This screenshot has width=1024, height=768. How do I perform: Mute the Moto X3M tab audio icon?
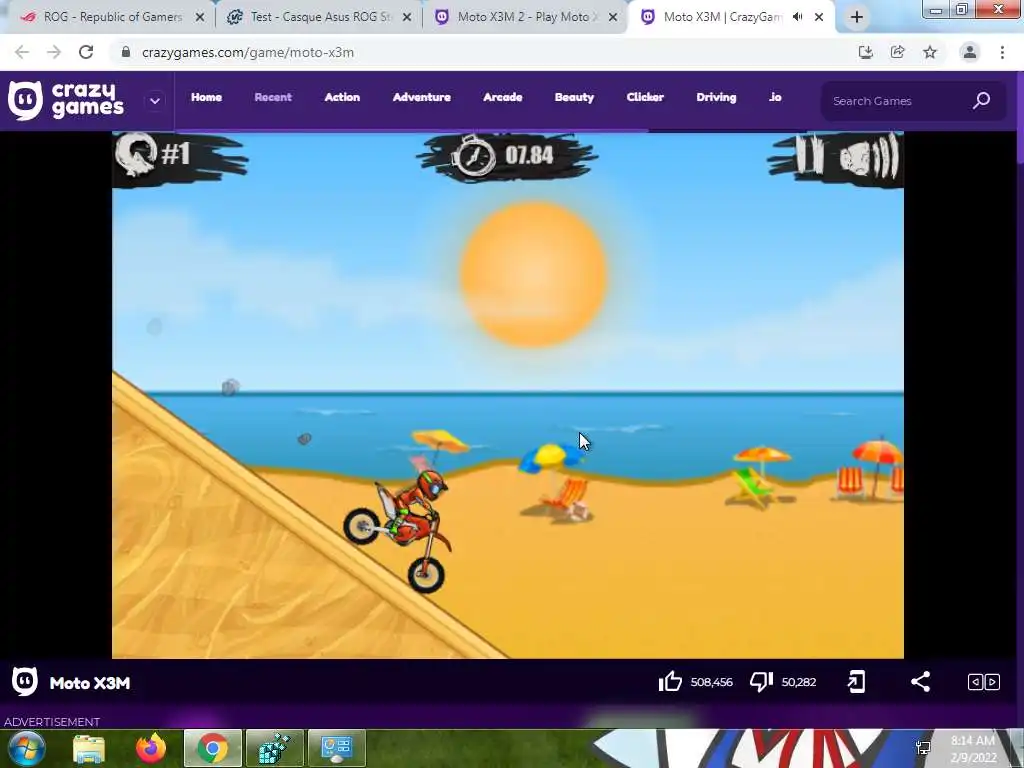coord(797,17)
